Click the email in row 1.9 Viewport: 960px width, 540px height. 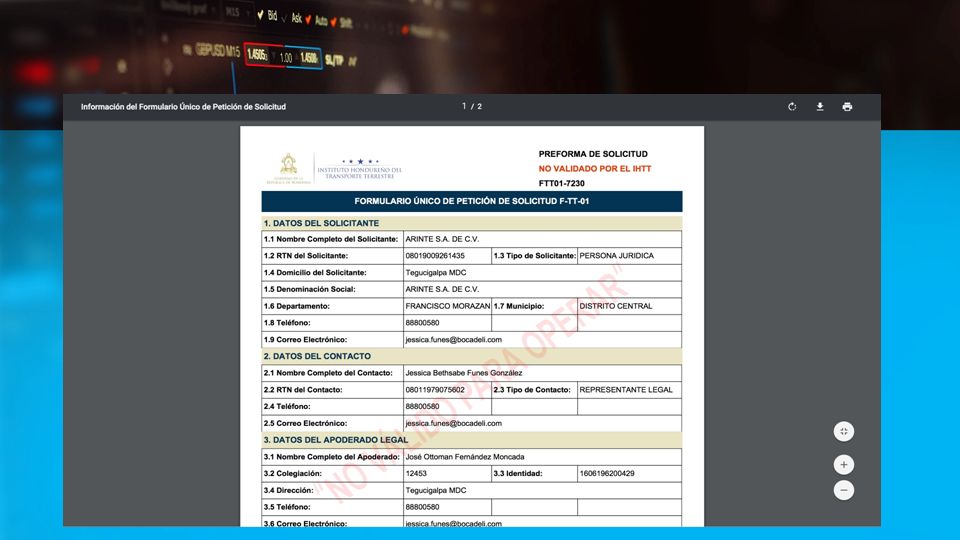(453, 340)
